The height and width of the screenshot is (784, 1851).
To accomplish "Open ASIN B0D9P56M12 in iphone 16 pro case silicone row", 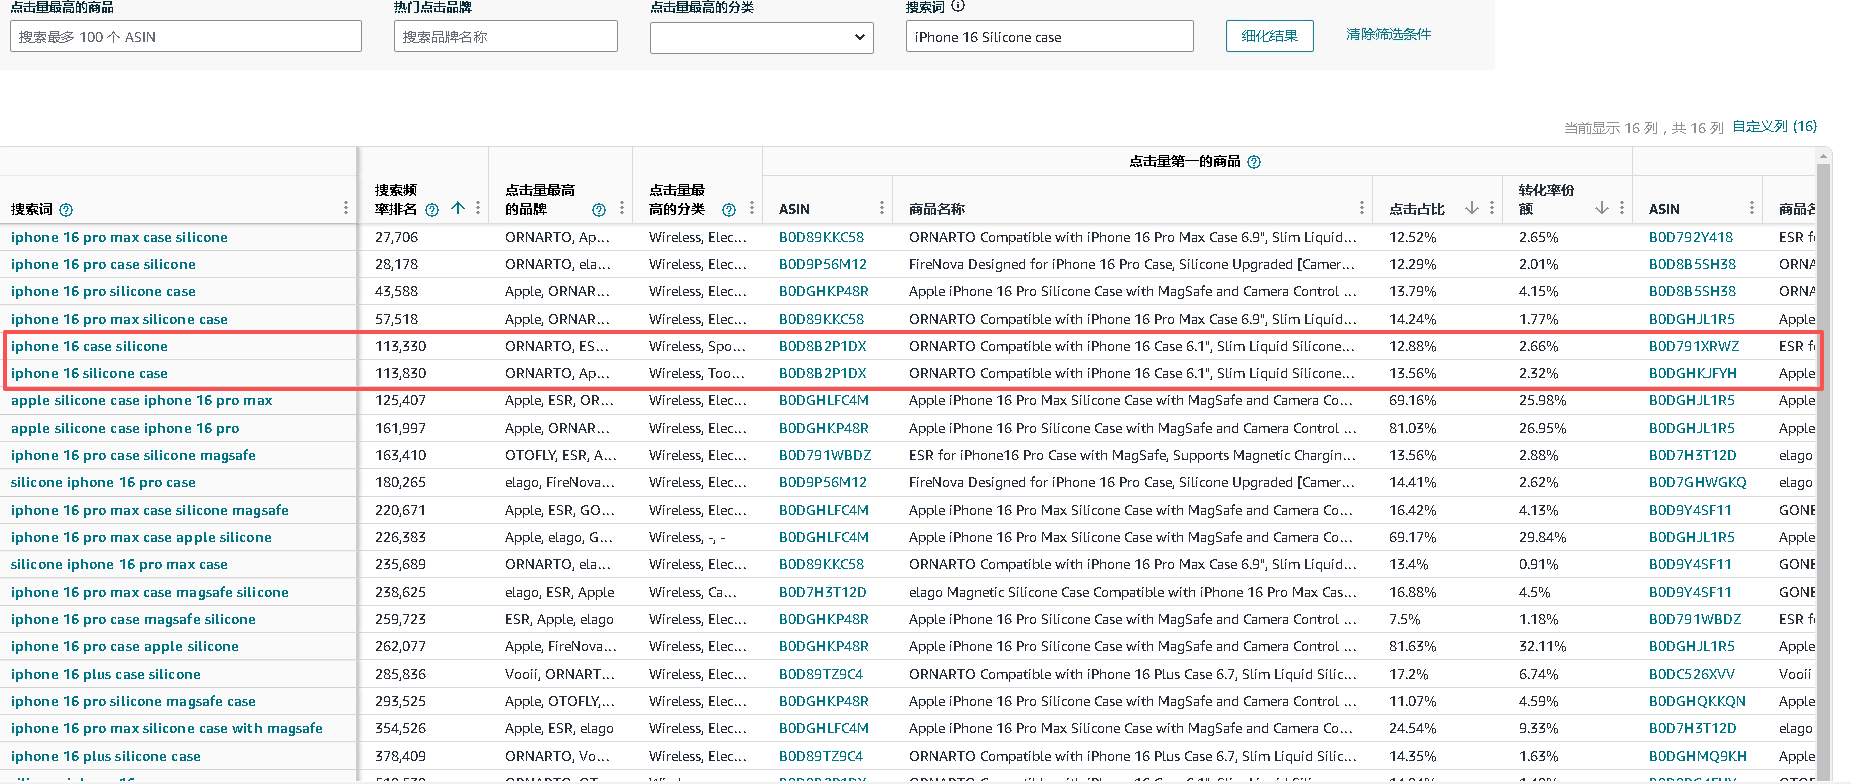I will tap(823, 265).
